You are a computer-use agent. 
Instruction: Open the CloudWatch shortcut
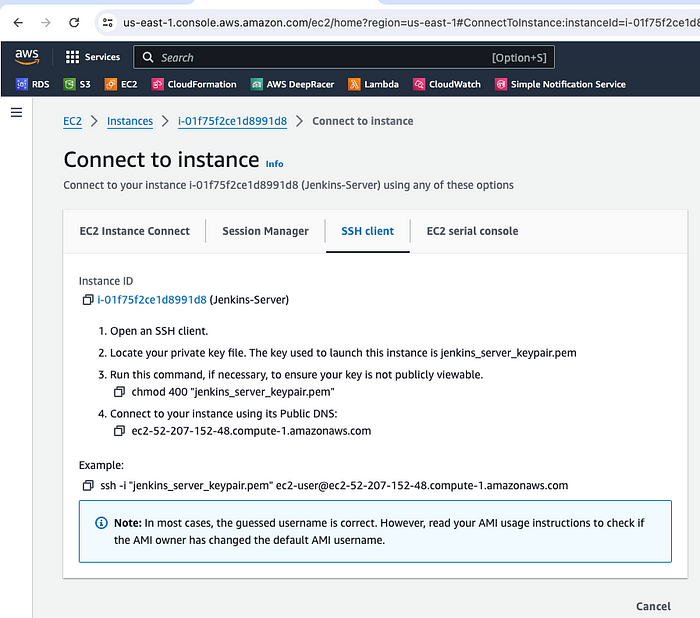pyautogui.click(x=447, y=84)
